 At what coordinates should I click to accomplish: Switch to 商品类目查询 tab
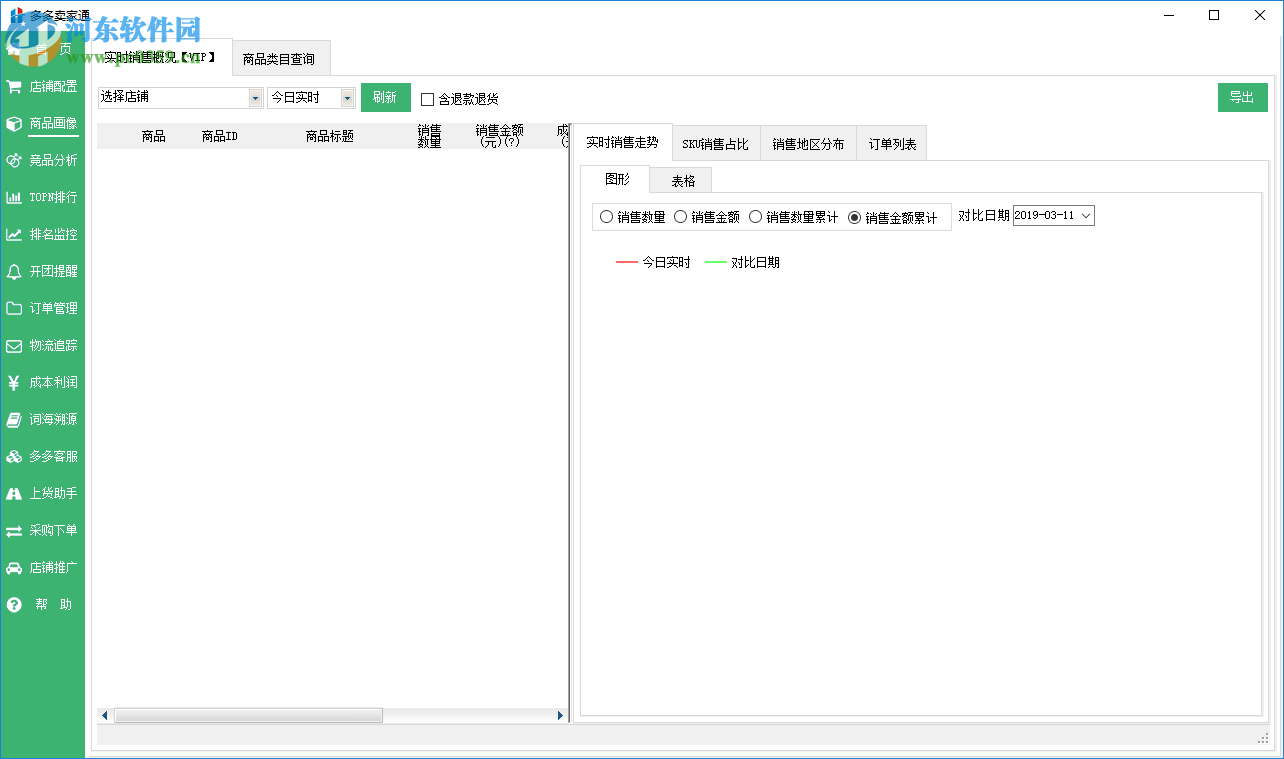tap(279, 59)
